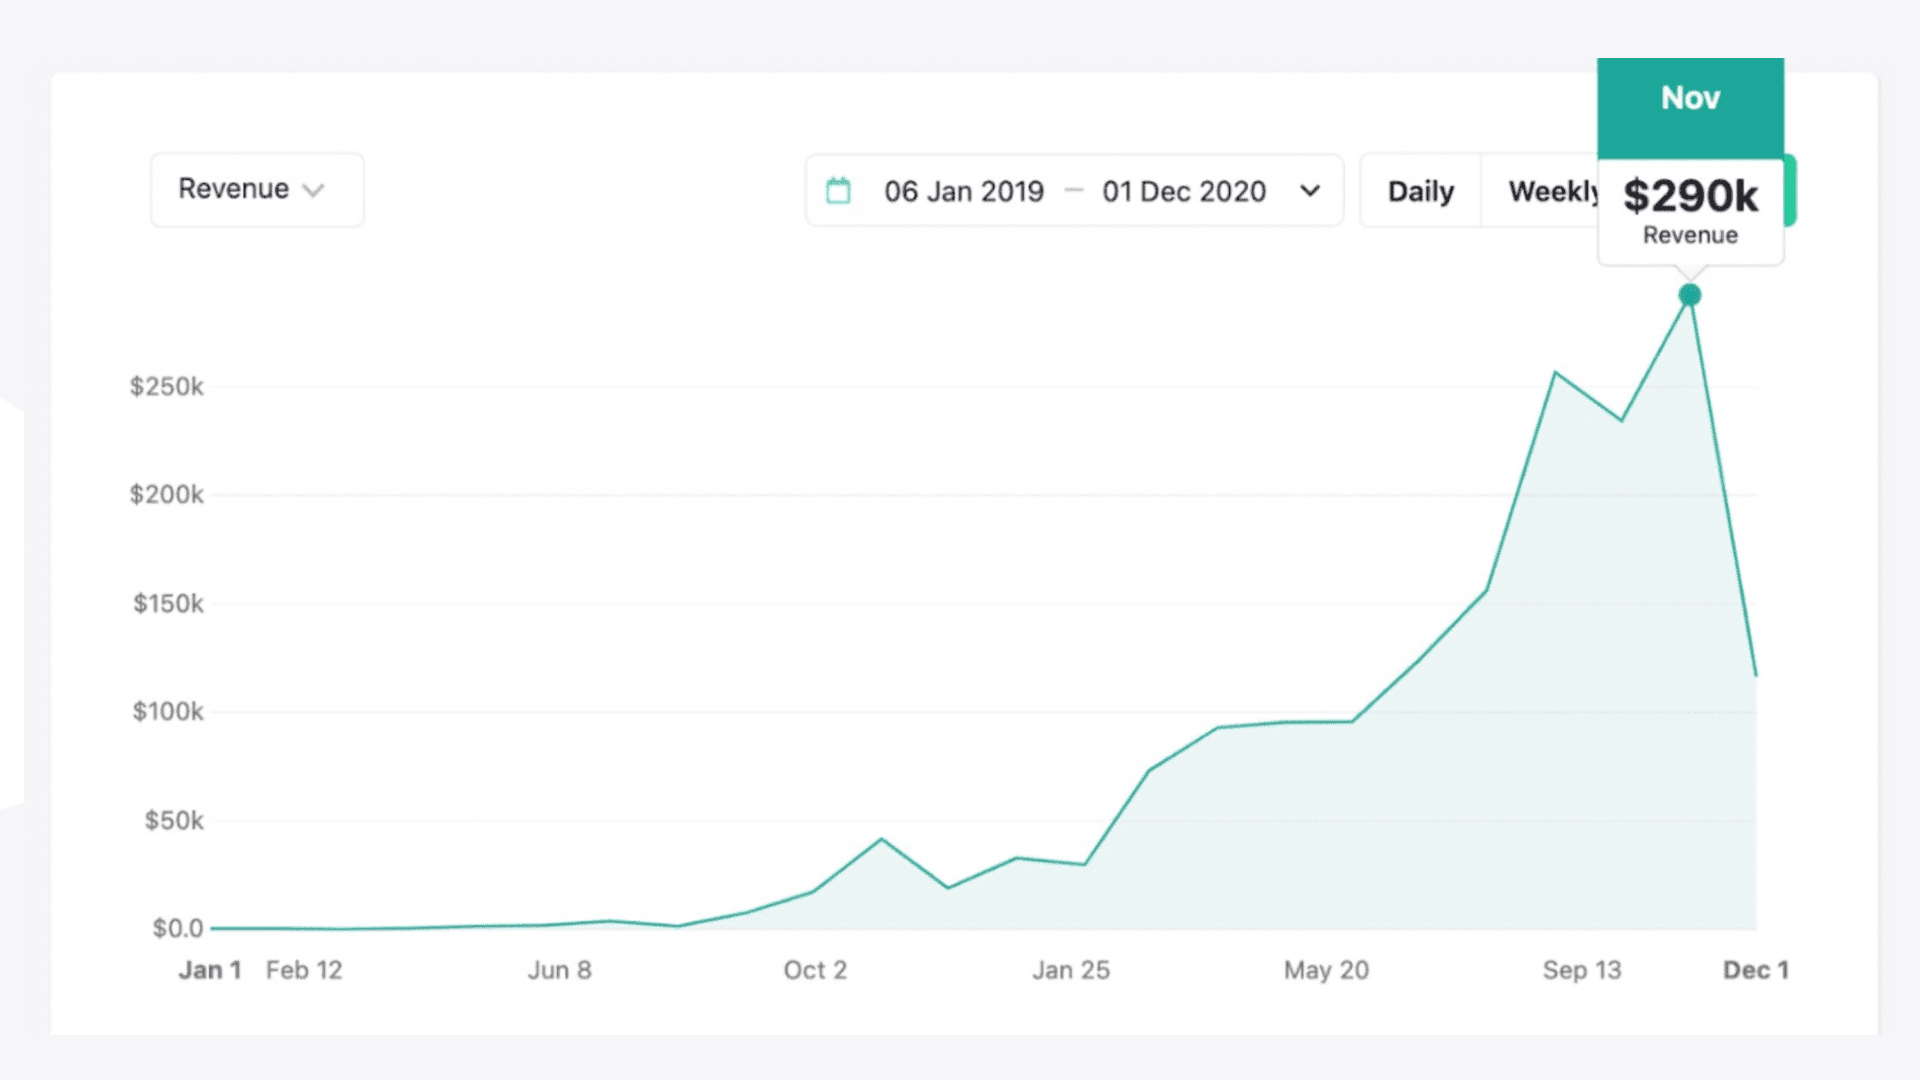Click the Jan 25 axis label
This screenshot has width=1920, height=1080.
coord(1071,970)
